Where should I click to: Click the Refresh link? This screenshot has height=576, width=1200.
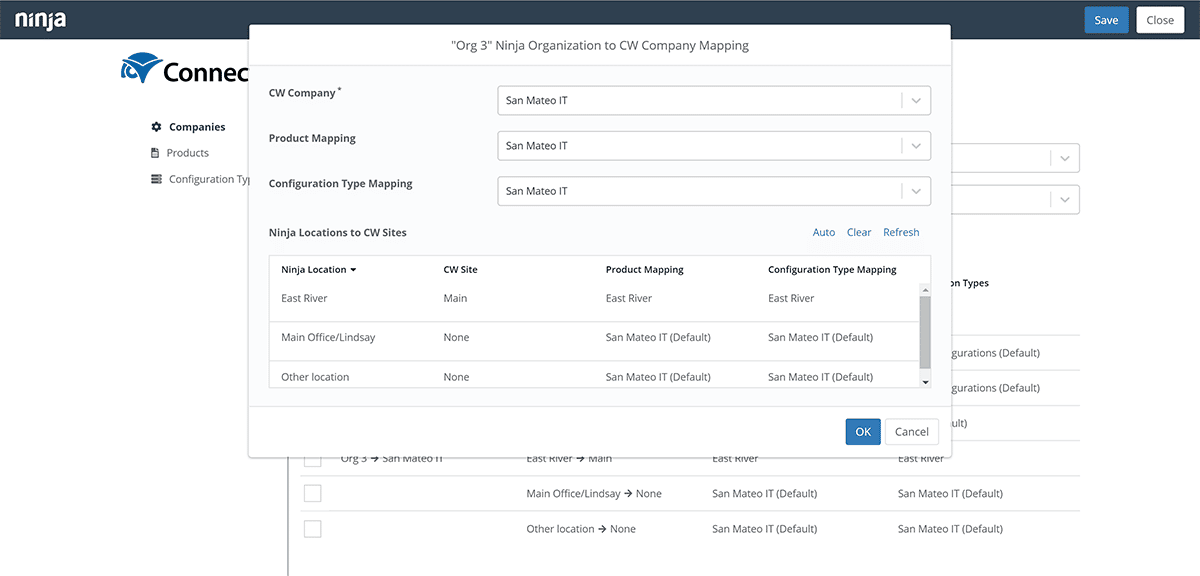tap(900, 232)
